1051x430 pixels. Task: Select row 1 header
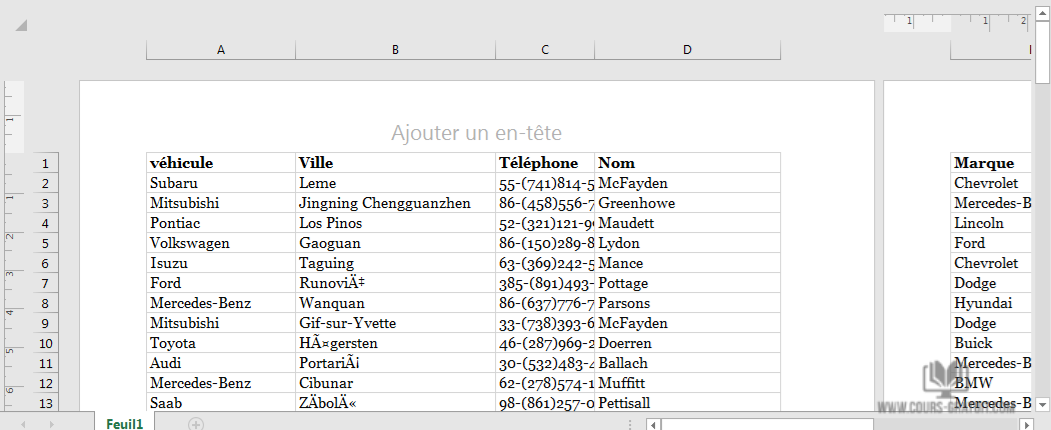pyautogui.click(x=44, y=163)
